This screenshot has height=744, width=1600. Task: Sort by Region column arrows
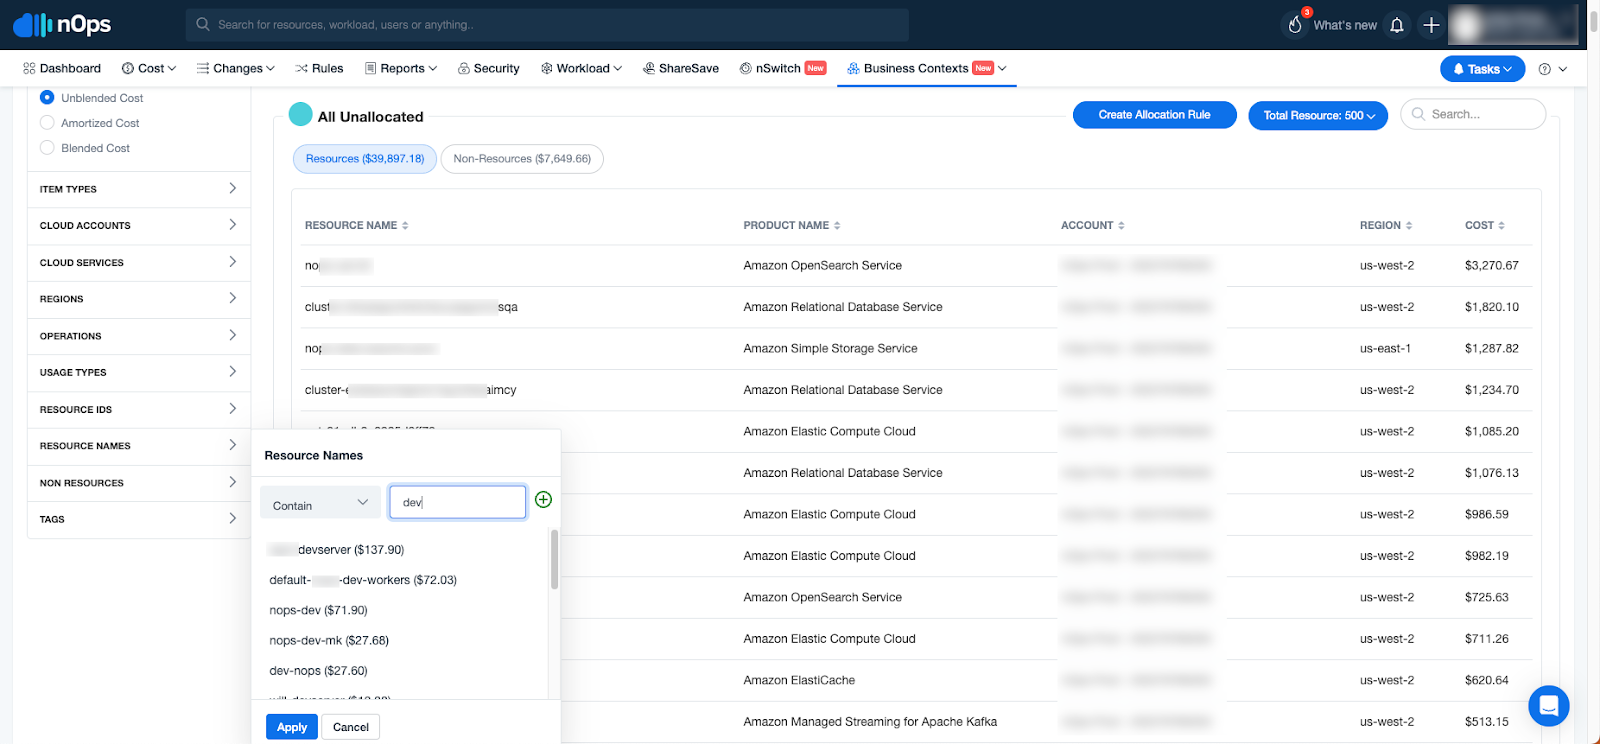(1409, 226)
